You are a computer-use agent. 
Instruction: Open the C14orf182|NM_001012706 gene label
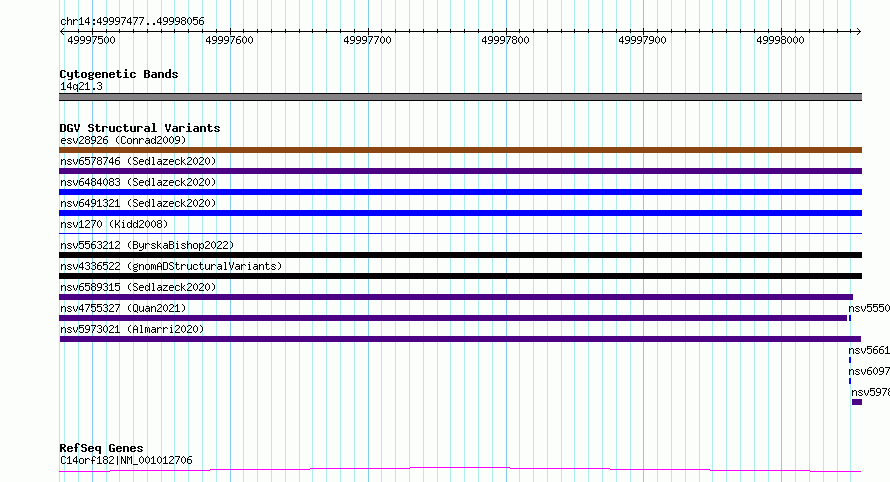[126, 460]
